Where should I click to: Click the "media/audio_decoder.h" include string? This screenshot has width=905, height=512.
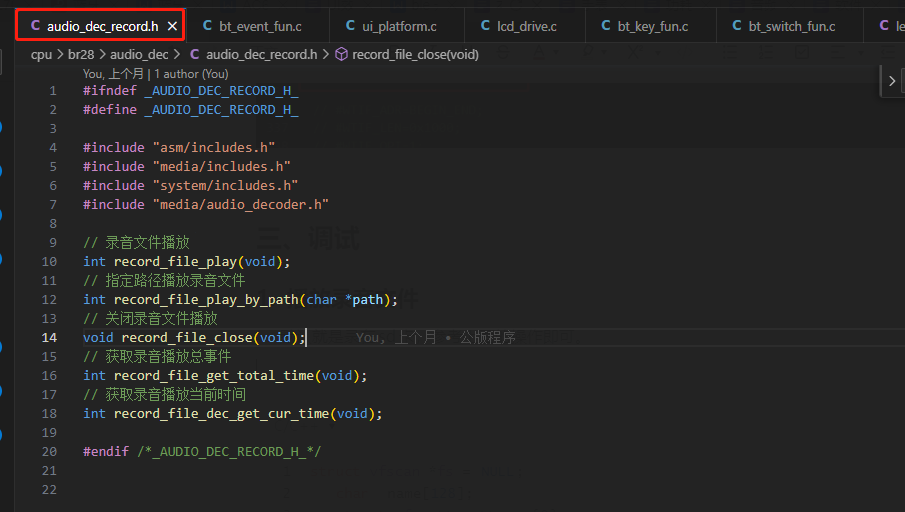coord(241,205)
